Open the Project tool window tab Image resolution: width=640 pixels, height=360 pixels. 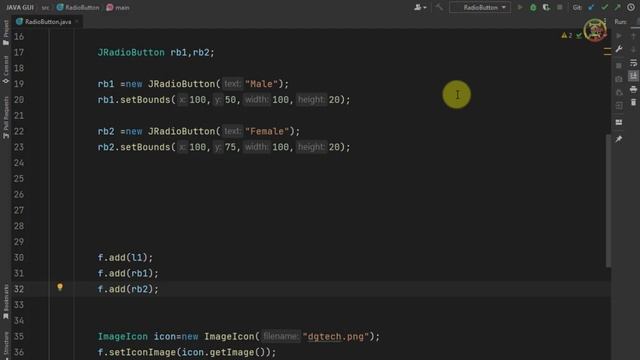pos(6,33)
